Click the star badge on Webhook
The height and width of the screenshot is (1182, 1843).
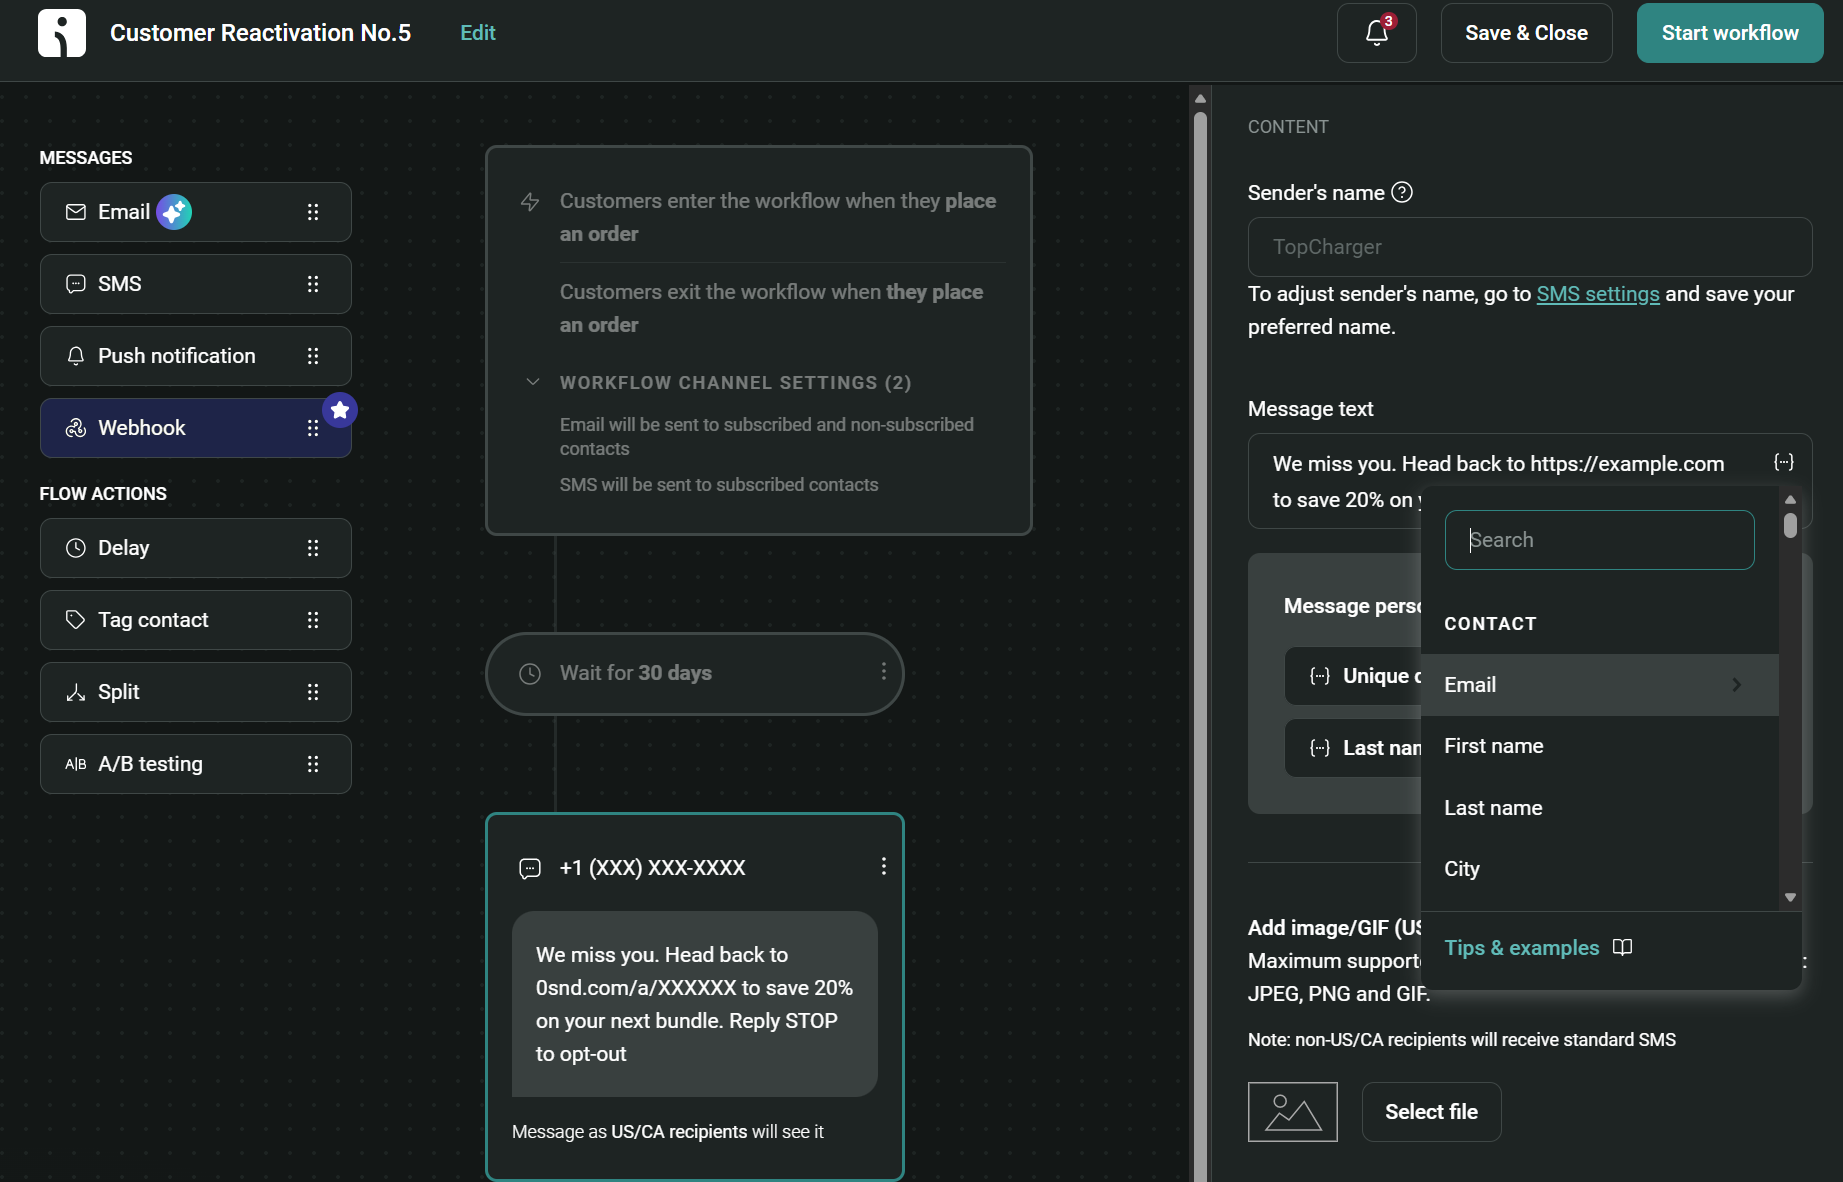(340, 410)
